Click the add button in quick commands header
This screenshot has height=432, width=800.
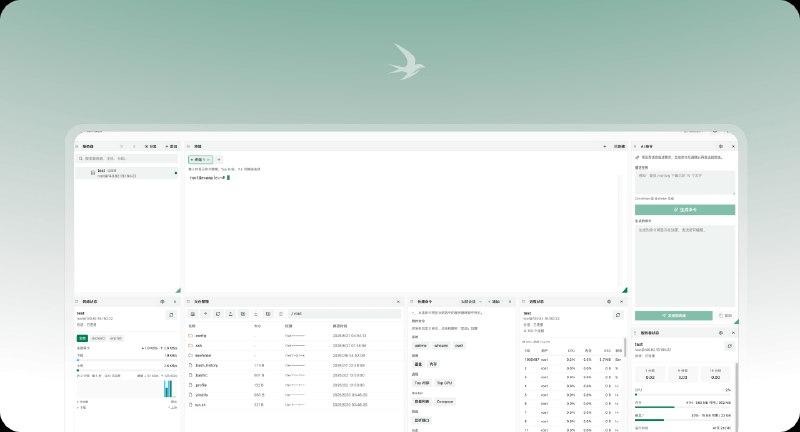(x=494, y=301)
